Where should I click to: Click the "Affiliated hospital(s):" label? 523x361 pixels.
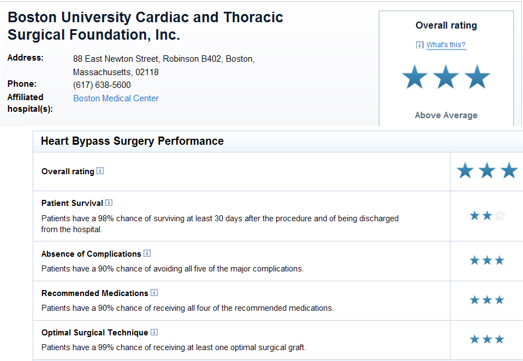coord(30,103)
